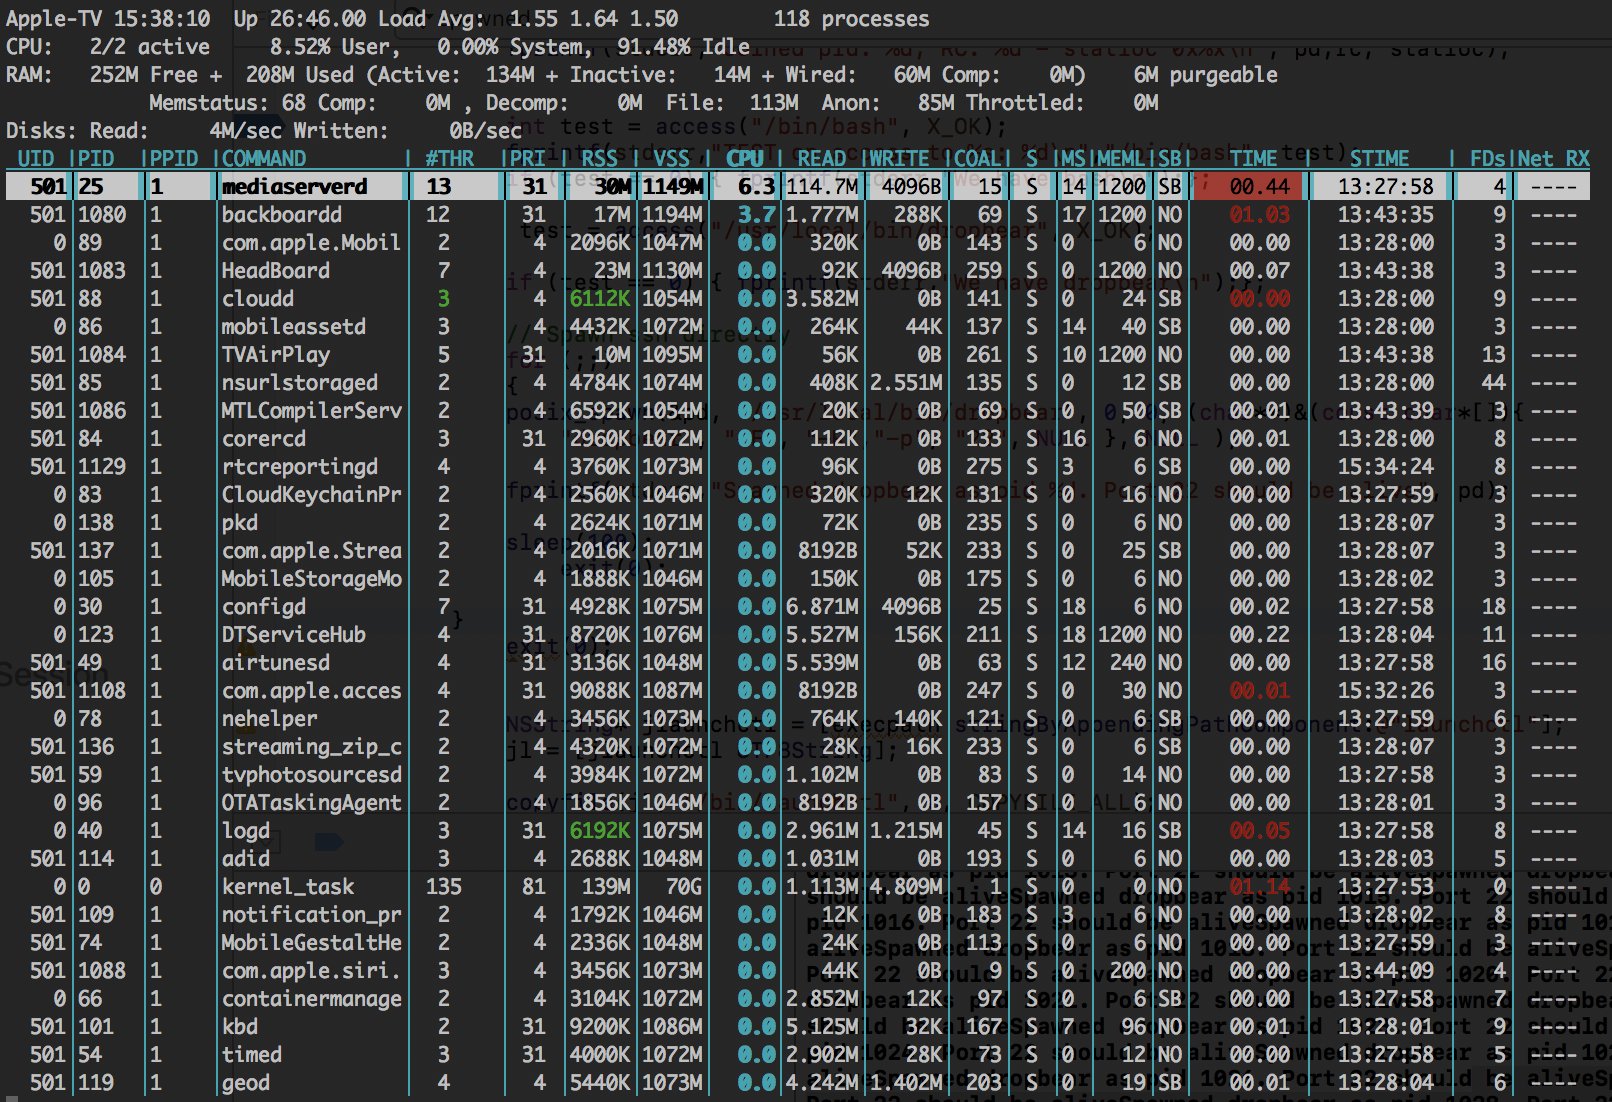Click the STIME column header
1612x1102 pixels.
click(1379, 159)
